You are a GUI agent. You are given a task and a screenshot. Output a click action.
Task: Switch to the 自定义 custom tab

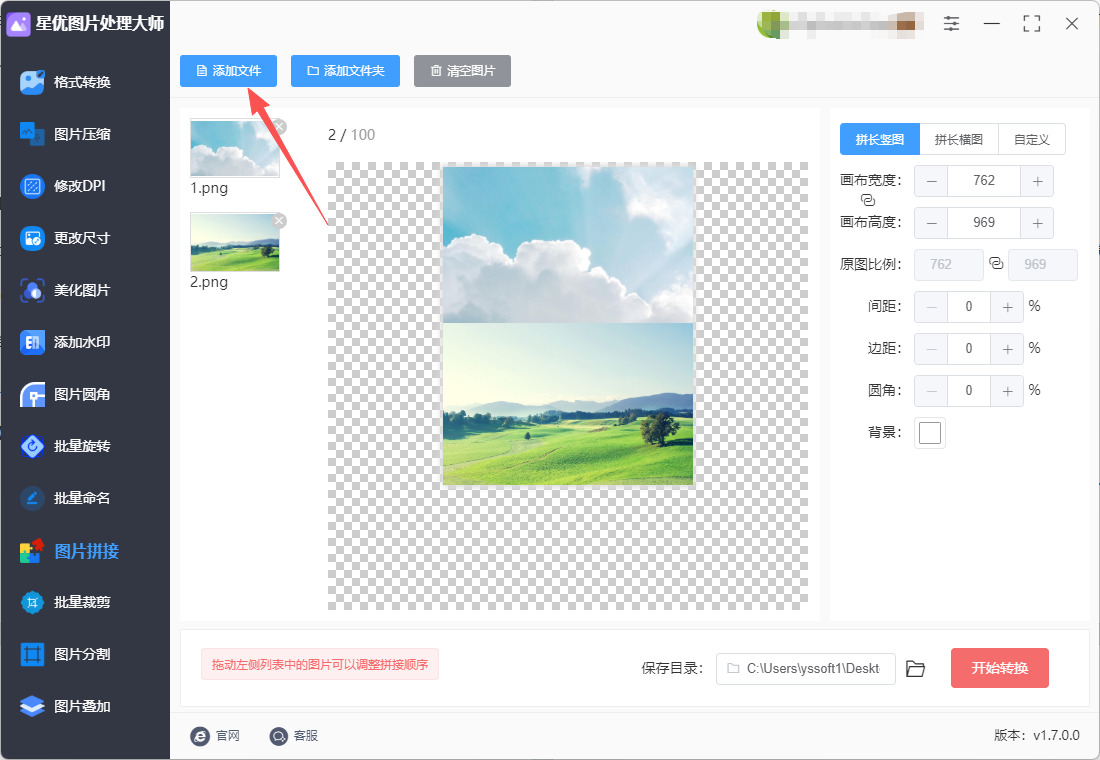[x=1032, y=140]
